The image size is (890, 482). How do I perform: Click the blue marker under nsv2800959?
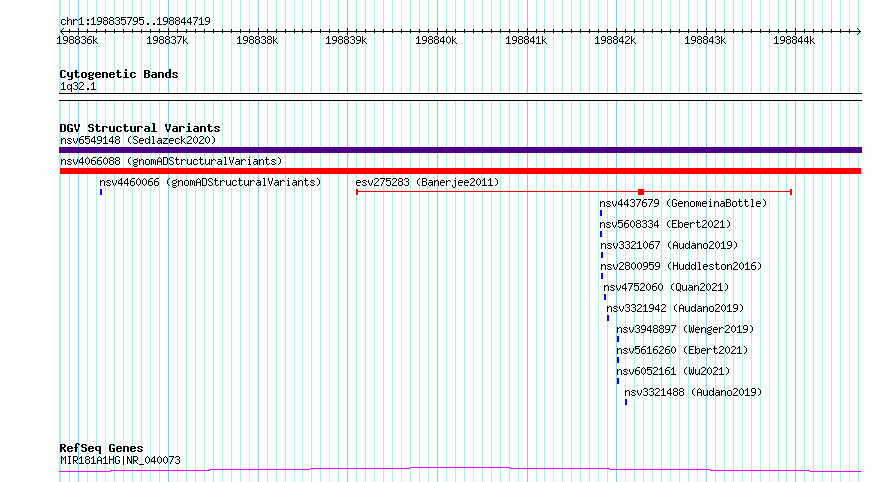[x=602, y=276]
